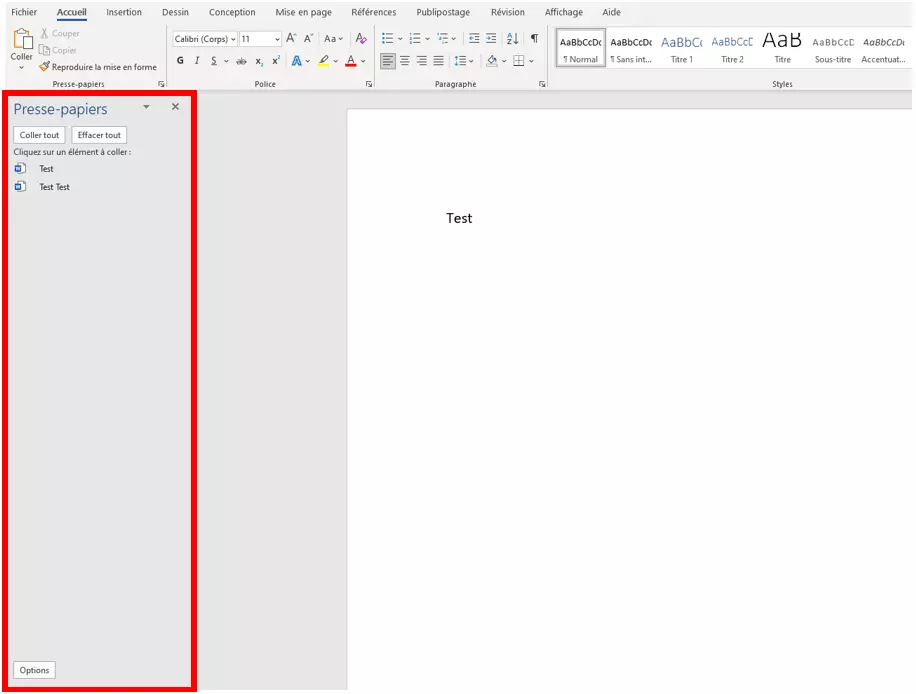
Task: Click the text effects A icon
Action: pyautogui.click(x=297, y=61)
